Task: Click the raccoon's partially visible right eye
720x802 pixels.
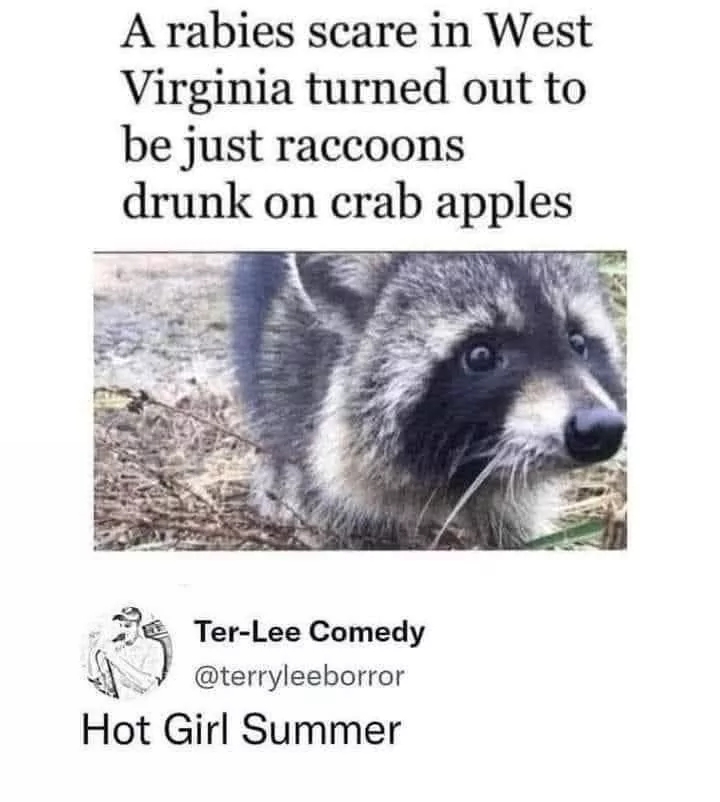Action: coord(578,343)
